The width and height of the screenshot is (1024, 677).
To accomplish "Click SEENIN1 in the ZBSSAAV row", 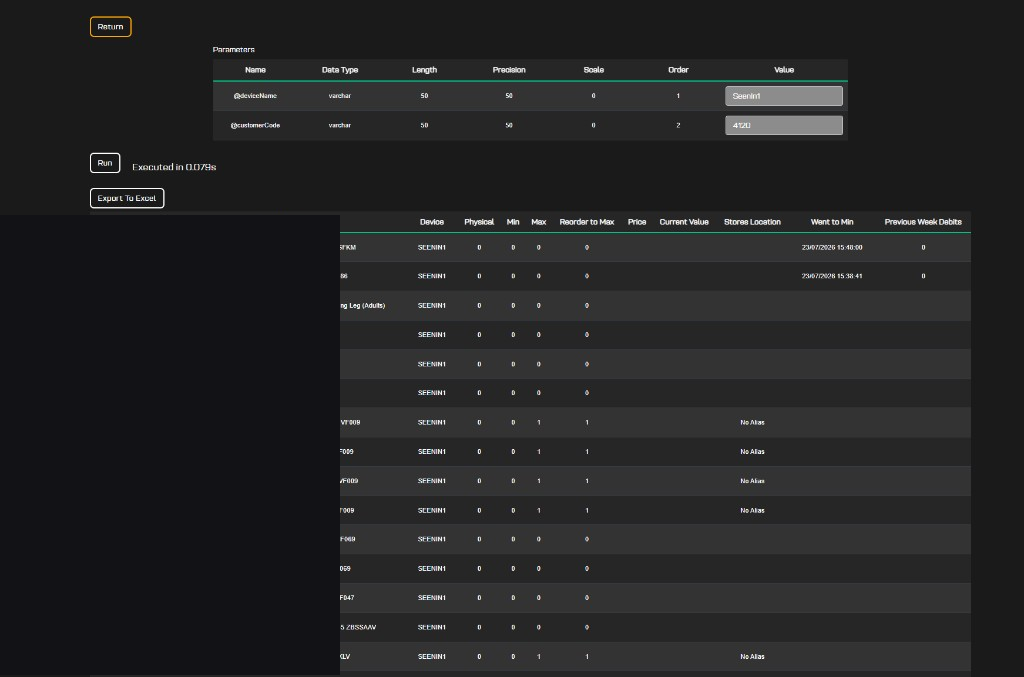I will 432,627.
